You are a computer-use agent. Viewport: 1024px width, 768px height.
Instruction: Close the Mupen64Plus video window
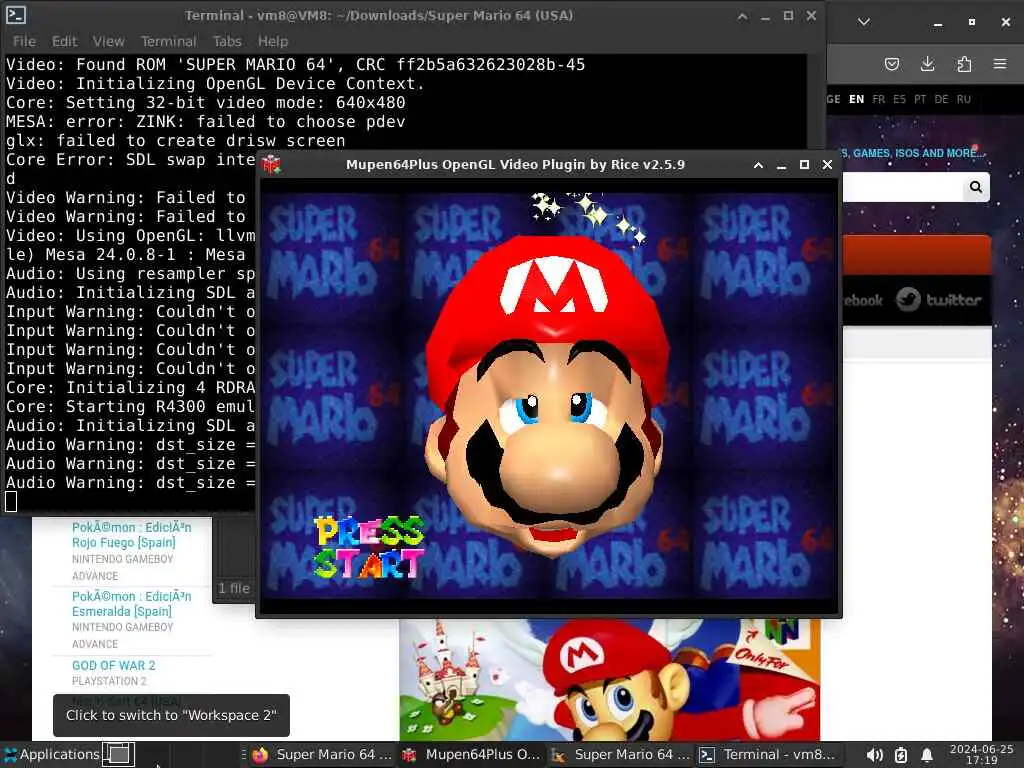[827, 165]
